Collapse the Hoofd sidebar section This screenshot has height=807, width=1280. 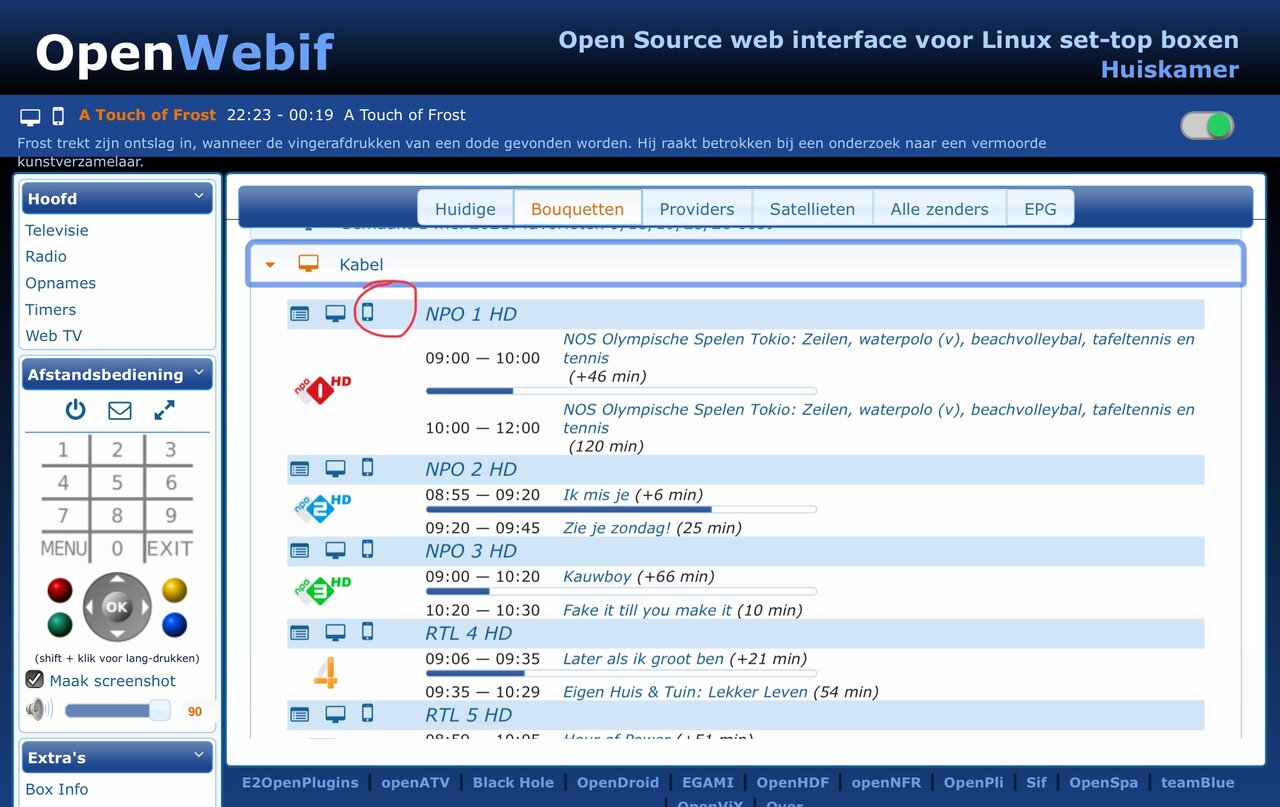tap(198, 198)
